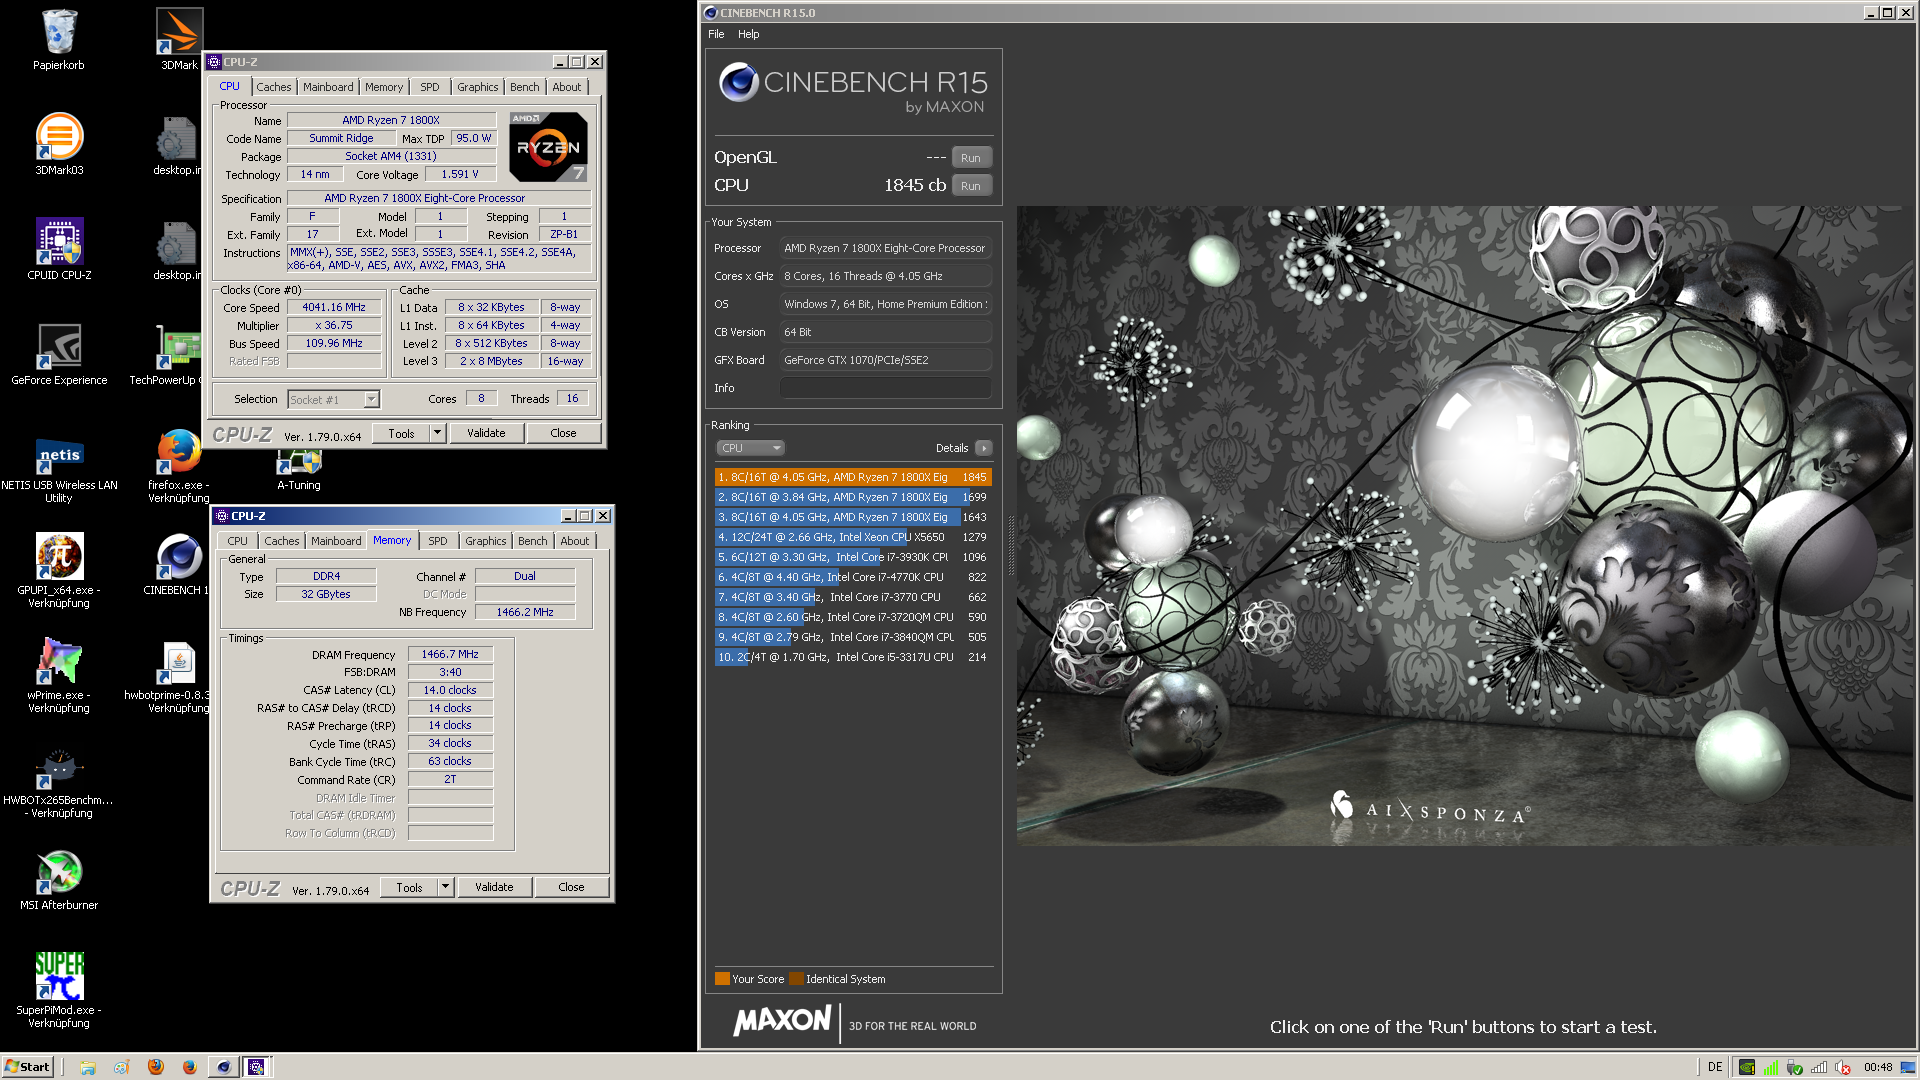Expand ranking Details arrow in Cinebench
Viewport: 1920px width, 1080px height.
tap(984, 448)
